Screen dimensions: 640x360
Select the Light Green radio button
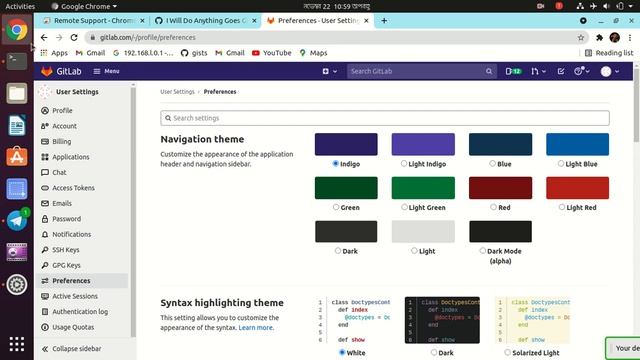coord(404,207)
